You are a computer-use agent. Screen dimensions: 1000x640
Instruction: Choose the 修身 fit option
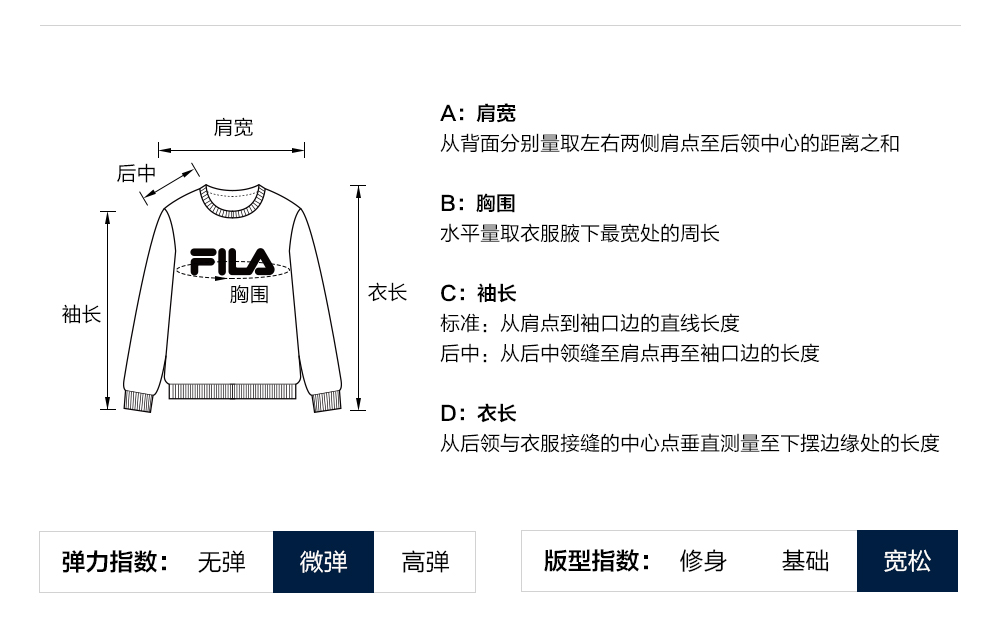tap(703, 561)
